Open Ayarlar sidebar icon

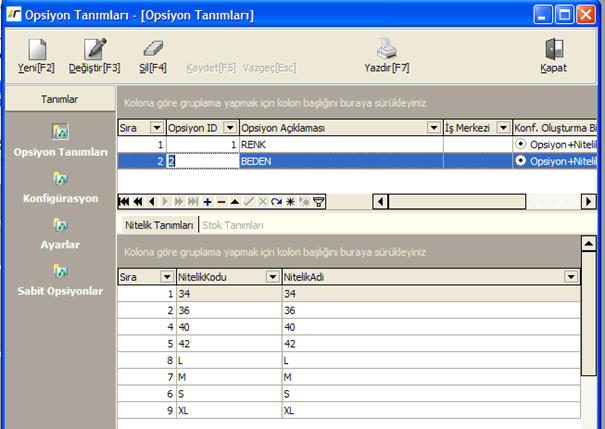(x=61, y=225)
